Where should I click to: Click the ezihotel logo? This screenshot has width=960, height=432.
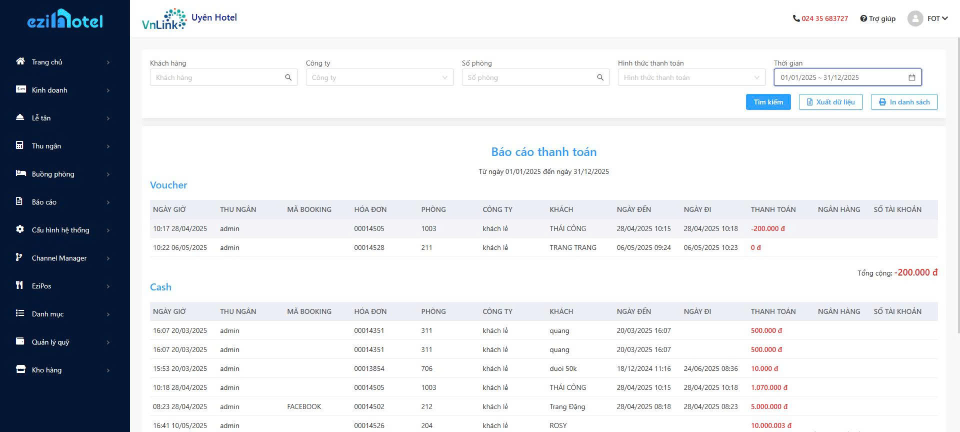(65, 19)
